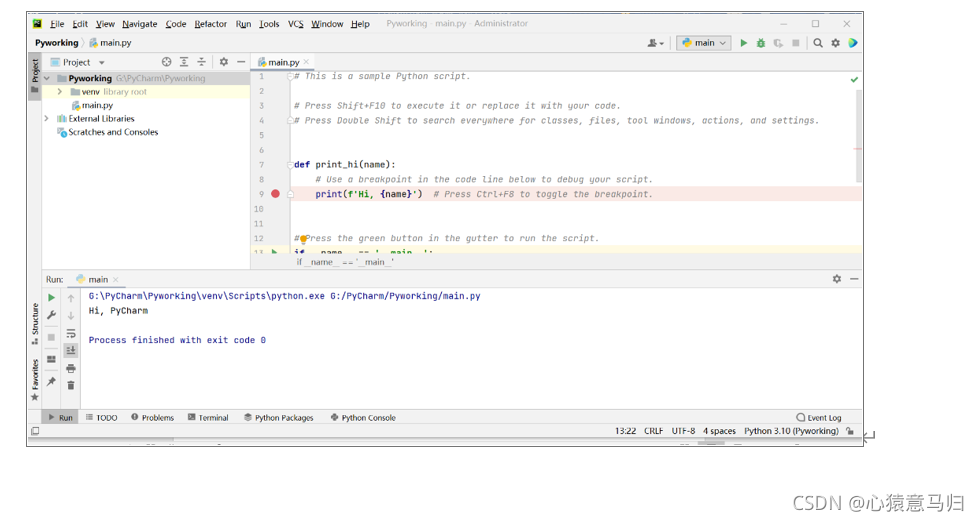Open user account icon in toolbar
979x521 pixels.
point(655,43)
